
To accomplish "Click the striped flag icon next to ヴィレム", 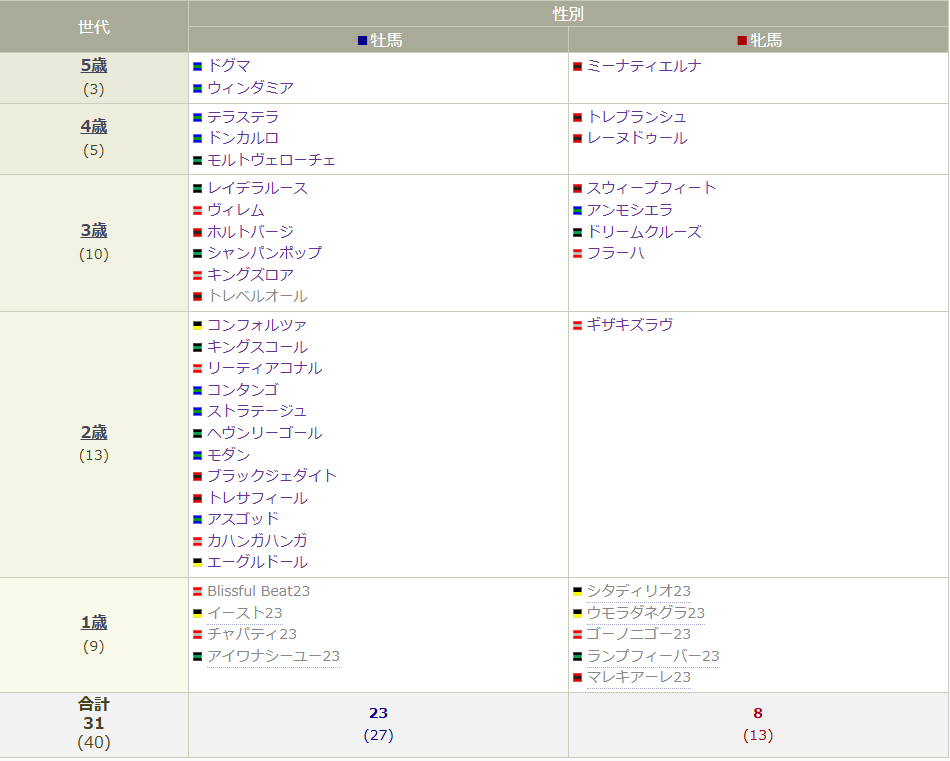I will click(197, 209).
